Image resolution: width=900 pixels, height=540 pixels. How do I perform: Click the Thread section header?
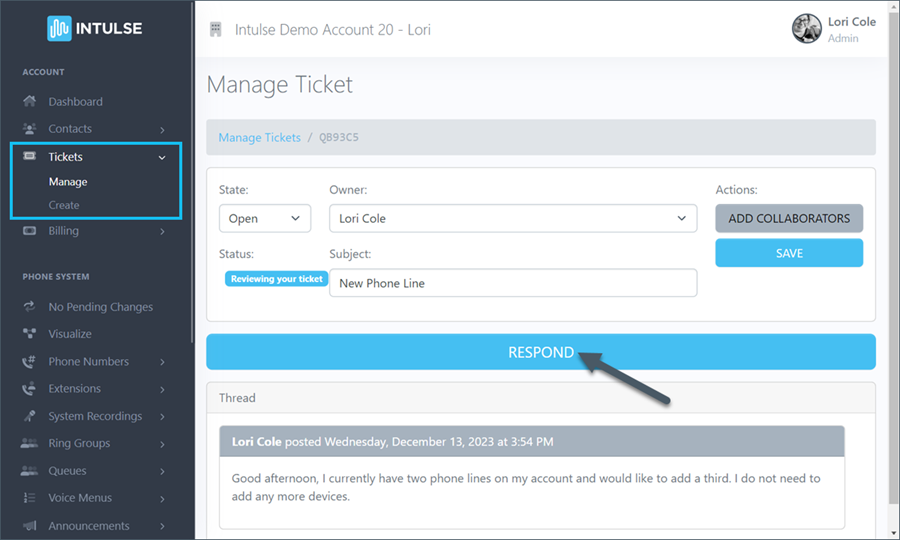pyautogui.click(x=541, y=398)
